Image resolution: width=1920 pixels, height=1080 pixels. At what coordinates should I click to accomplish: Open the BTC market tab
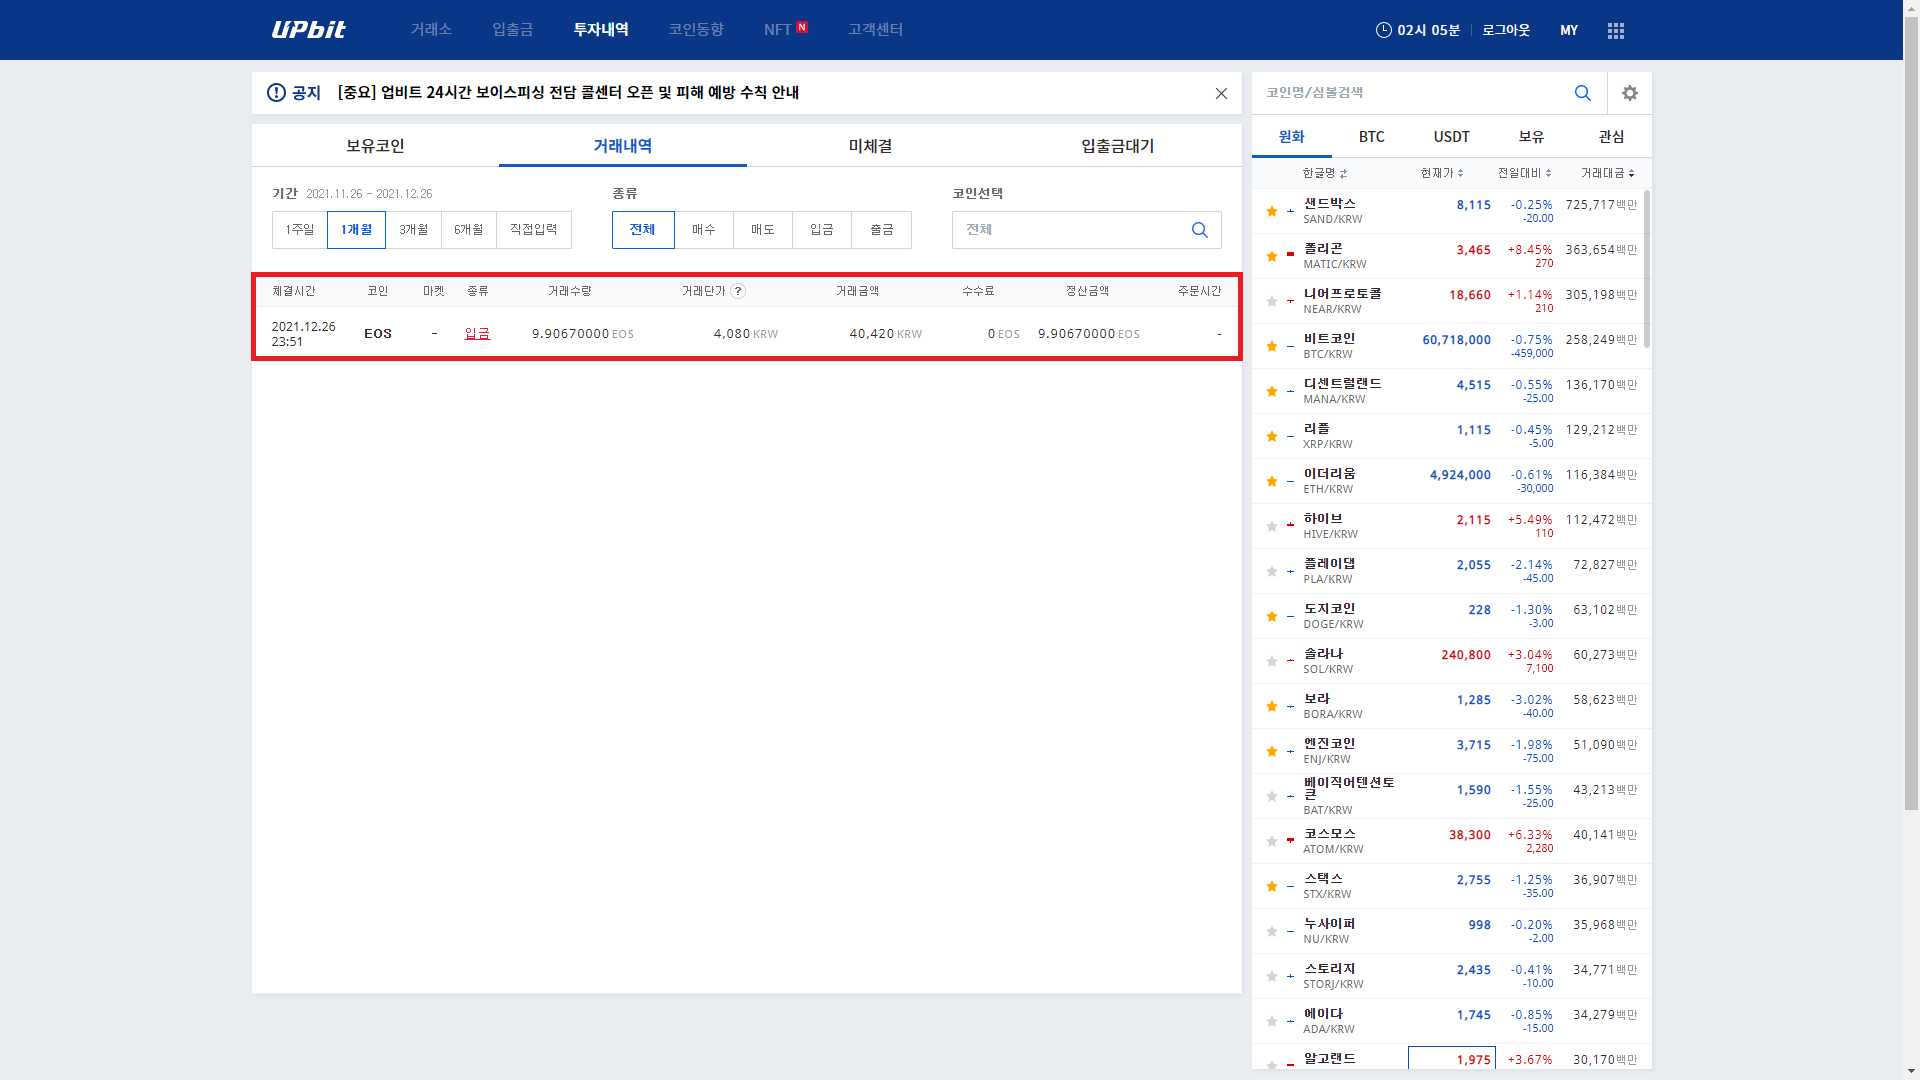(1371, 137)
